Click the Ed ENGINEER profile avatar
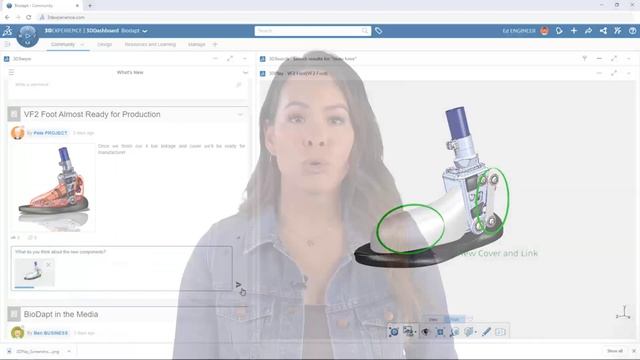Screen dimensions: 640x360 pos(544,31)
